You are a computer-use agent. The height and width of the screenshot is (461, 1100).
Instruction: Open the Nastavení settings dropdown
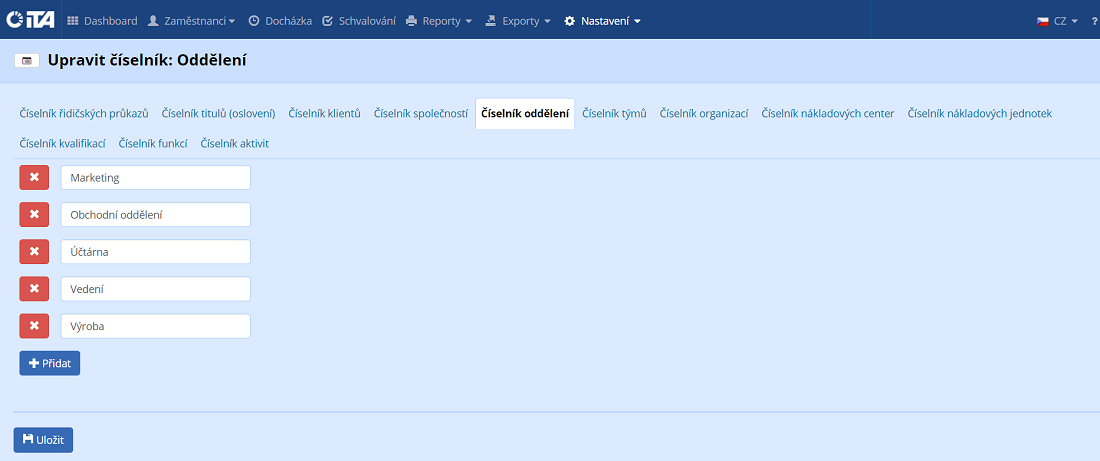(x=603, y=21)
